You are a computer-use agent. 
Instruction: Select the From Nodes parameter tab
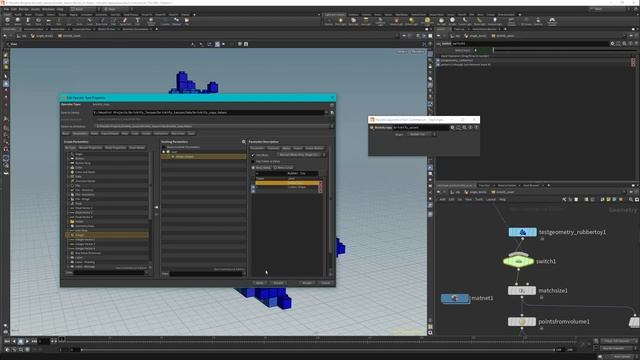137,148
